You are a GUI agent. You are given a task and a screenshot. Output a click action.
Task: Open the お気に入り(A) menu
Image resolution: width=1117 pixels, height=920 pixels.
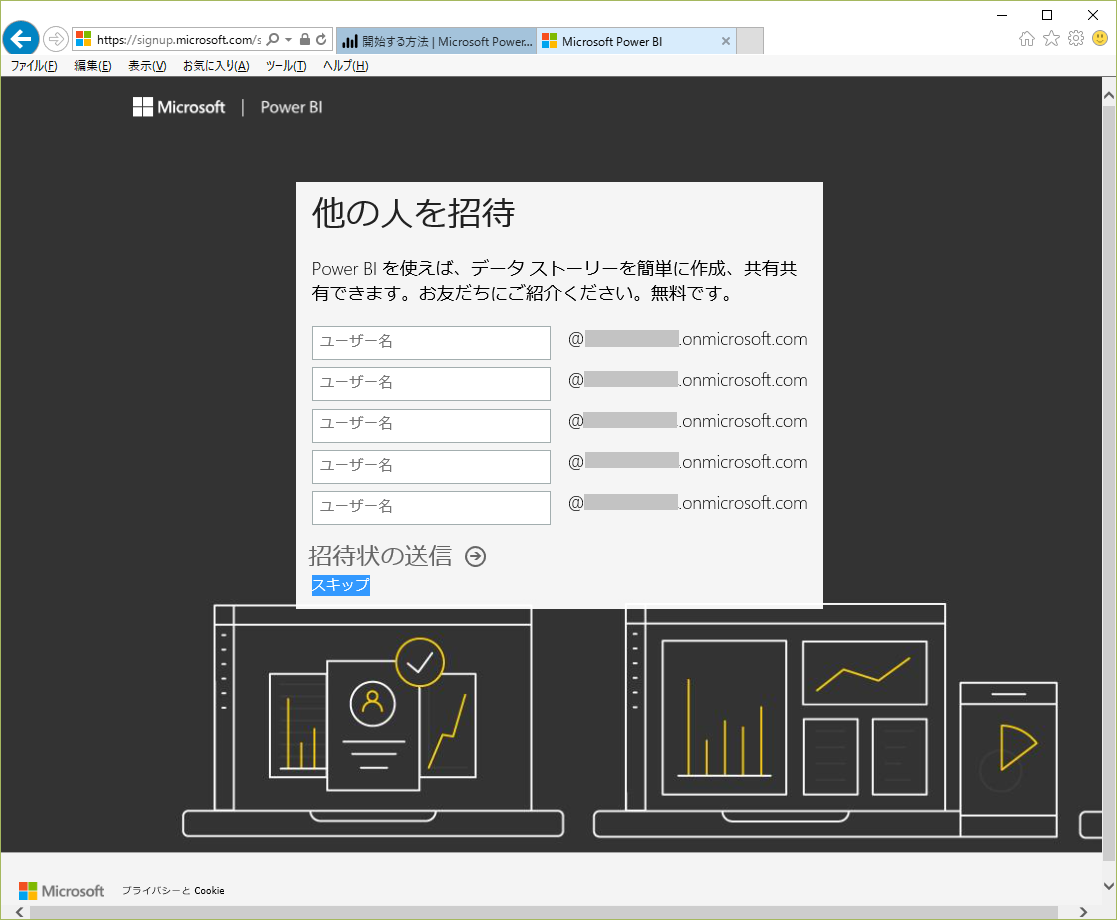click(x=216, y=66)
